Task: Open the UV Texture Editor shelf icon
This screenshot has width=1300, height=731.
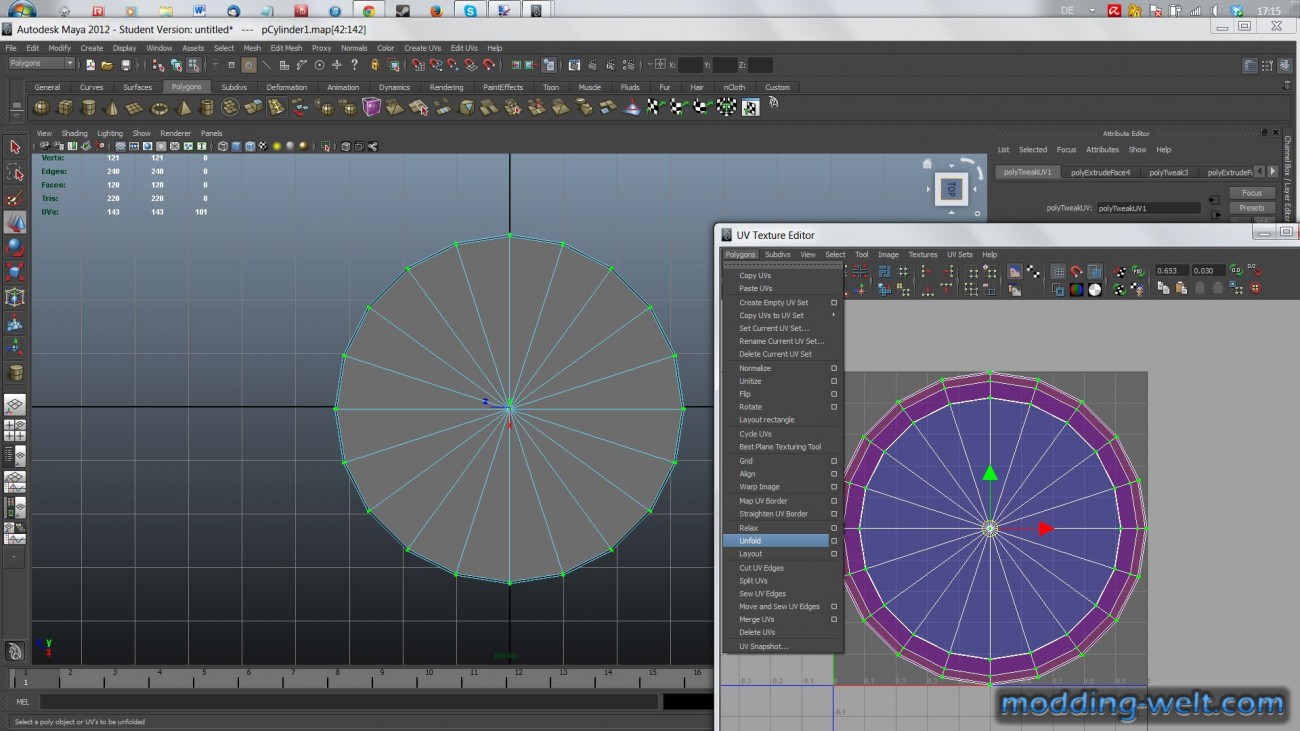Action: 751,107
